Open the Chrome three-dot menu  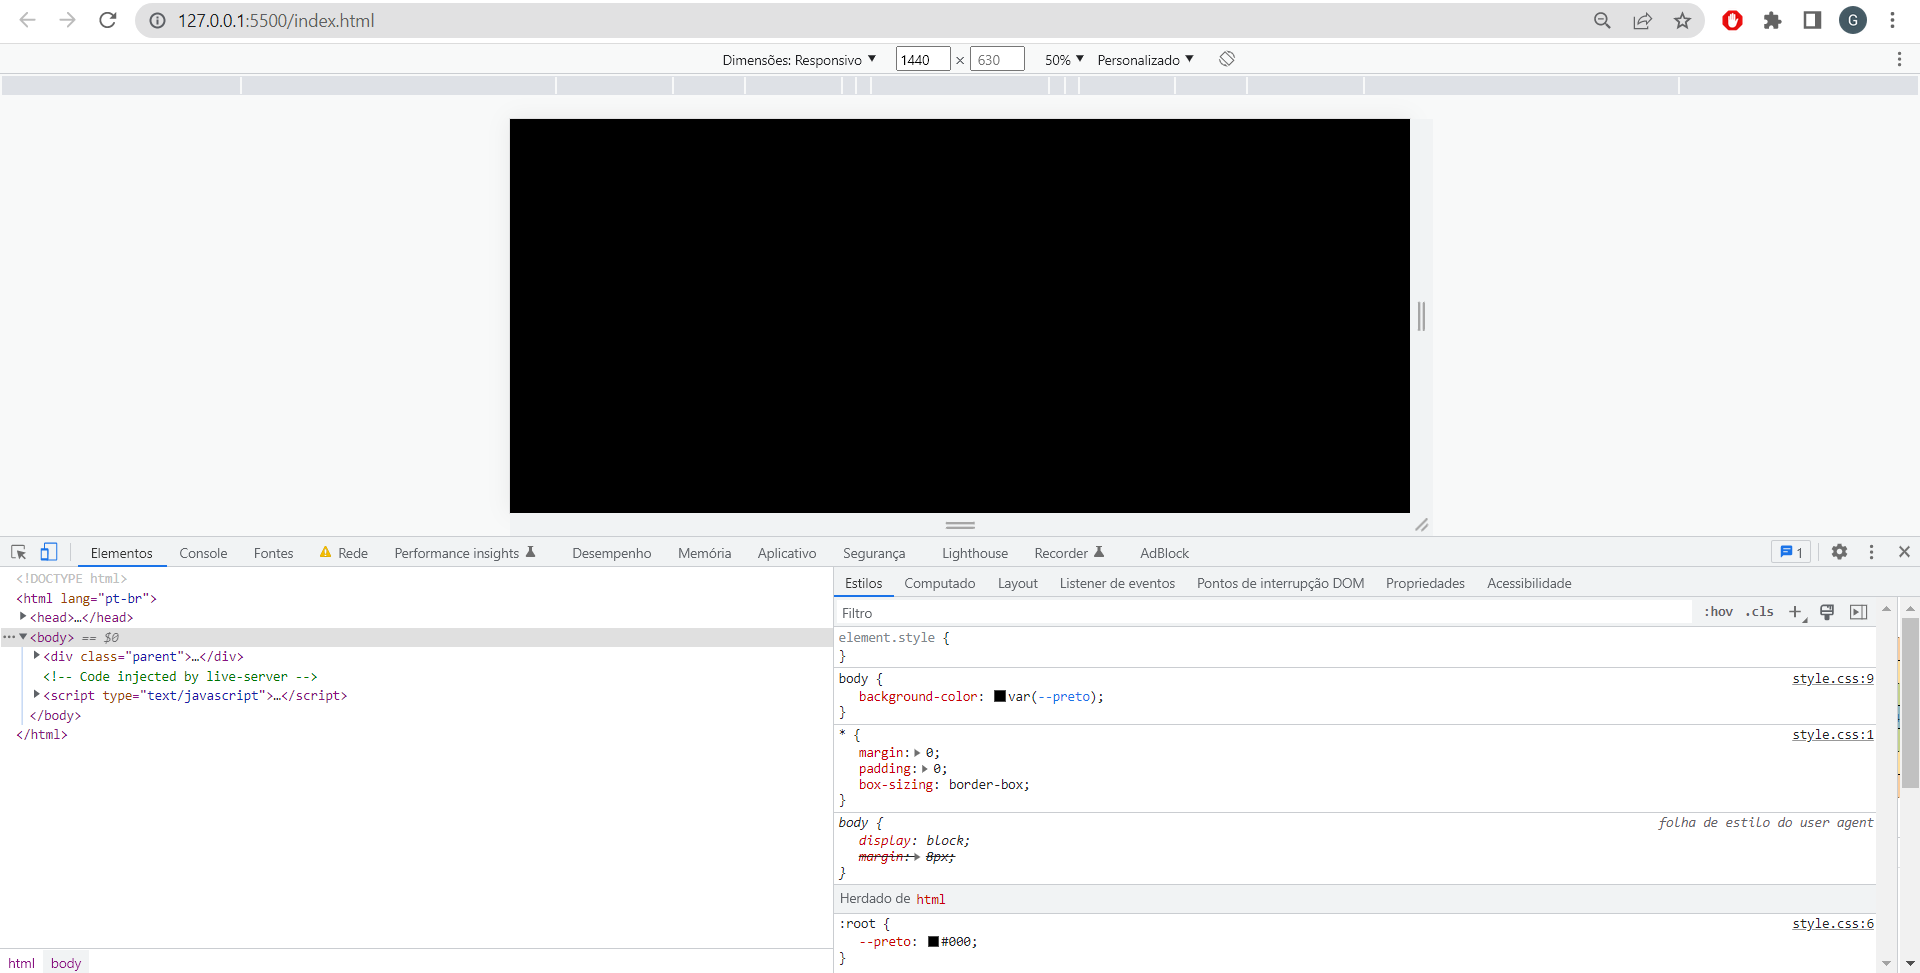1892,20
